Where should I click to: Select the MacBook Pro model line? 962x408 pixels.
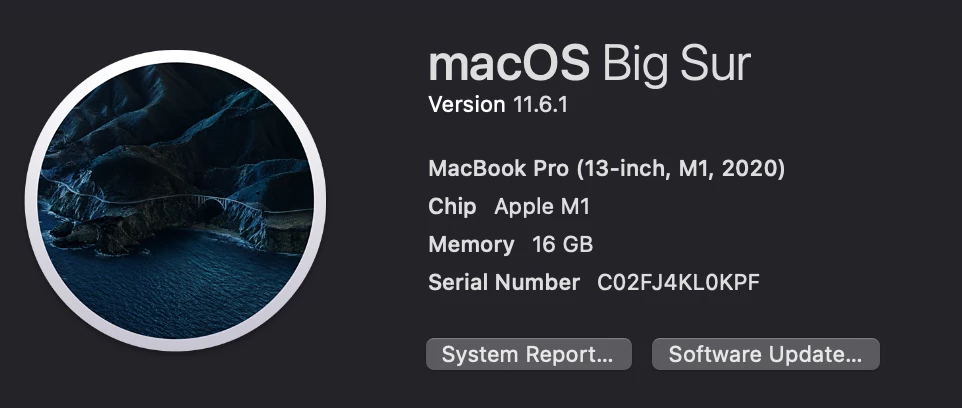pyautogui.click(x=606, y=168)
